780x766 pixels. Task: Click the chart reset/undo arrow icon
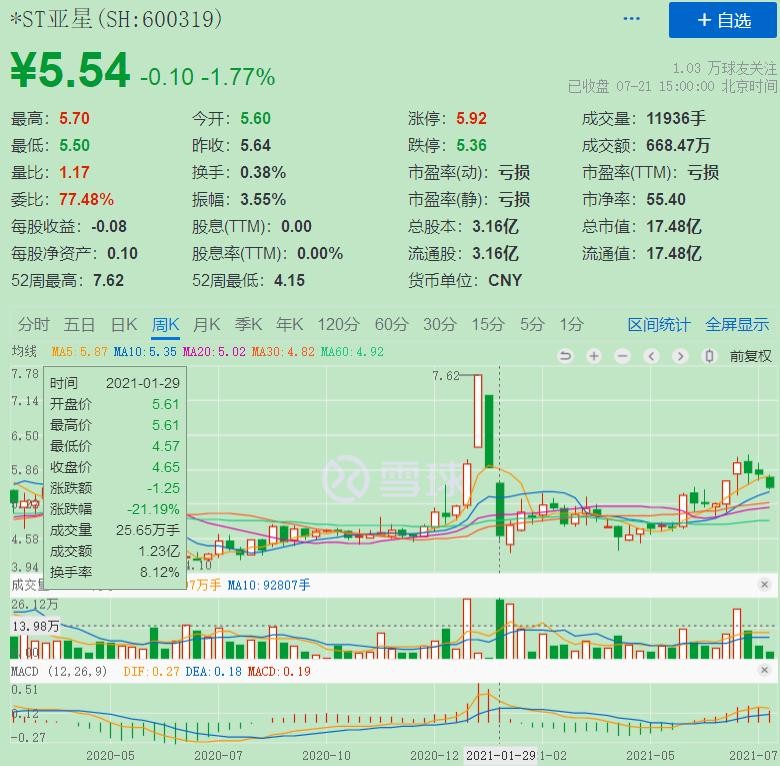coord(566,356)
